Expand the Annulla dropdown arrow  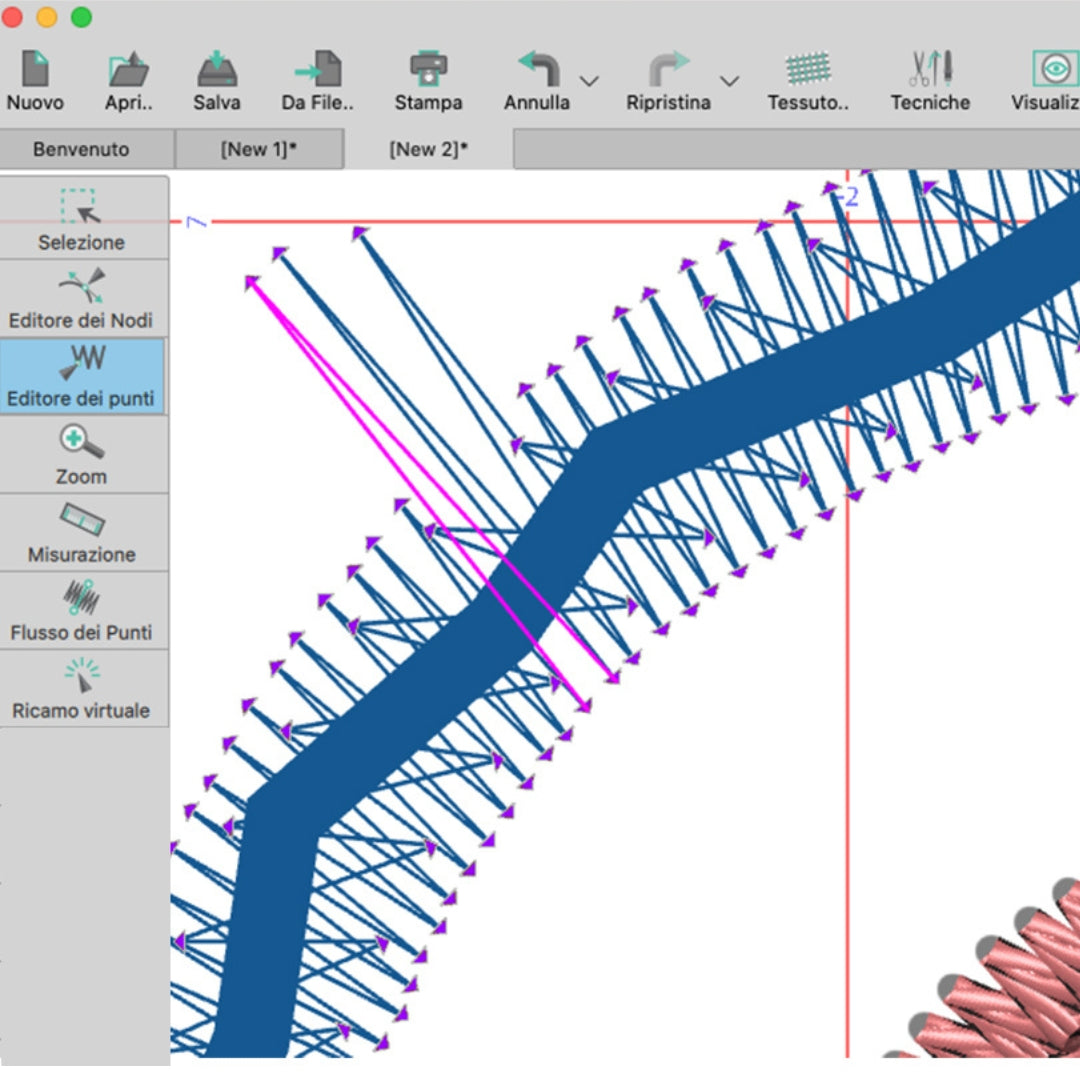point(589,82)
